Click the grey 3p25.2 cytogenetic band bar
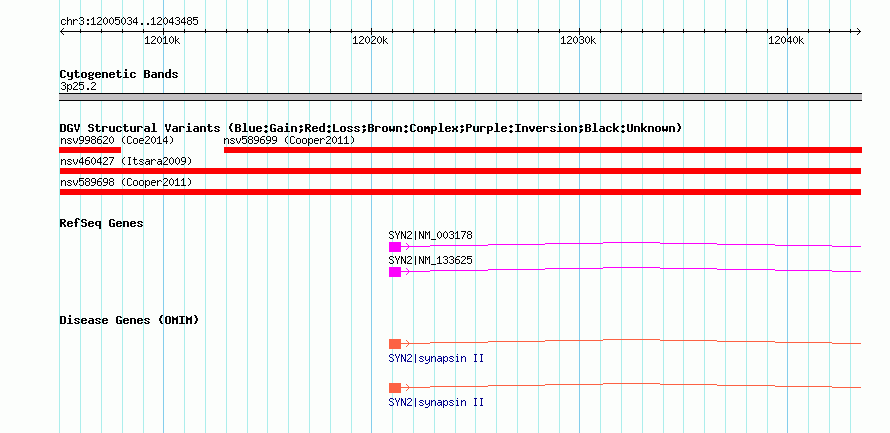Viewport: 890px width, 433px height. (460, 97)
